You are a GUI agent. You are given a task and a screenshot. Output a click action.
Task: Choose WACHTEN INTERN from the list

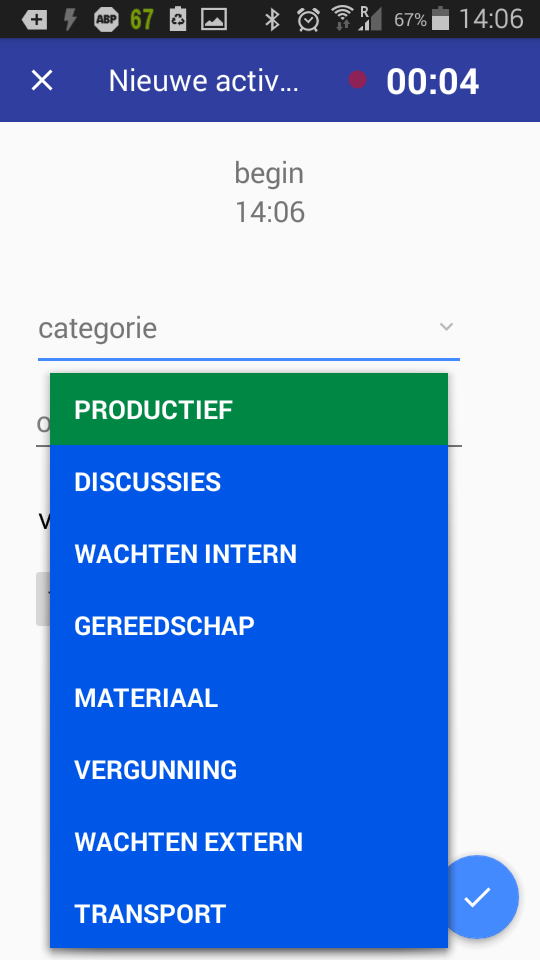pyautogui.click(x=249, y=553)
